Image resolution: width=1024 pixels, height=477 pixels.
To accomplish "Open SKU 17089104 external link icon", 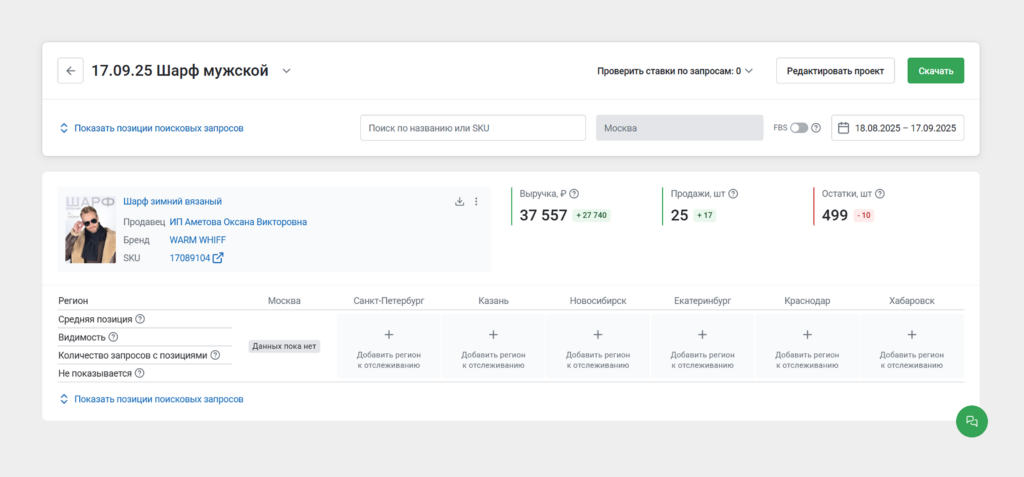I will pos(218,258).
